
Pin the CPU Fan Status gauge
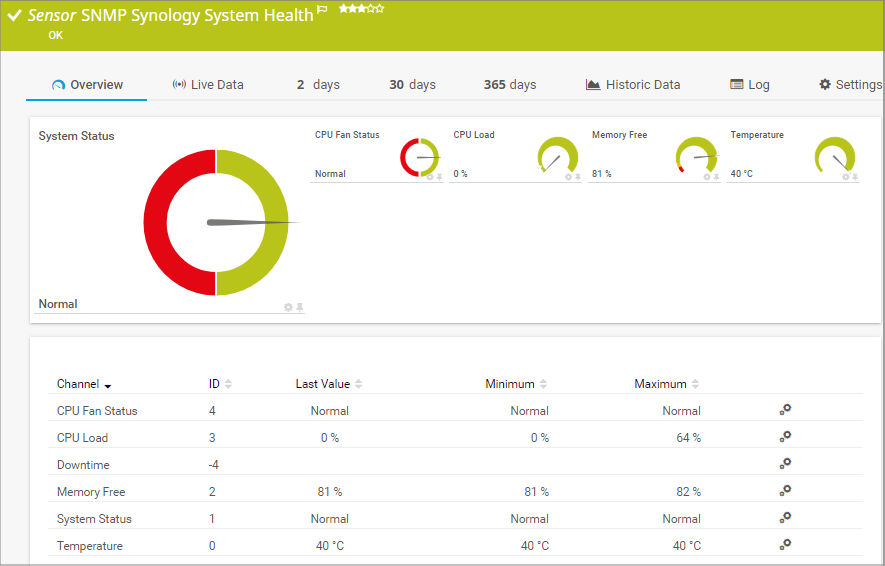[439, 177]
